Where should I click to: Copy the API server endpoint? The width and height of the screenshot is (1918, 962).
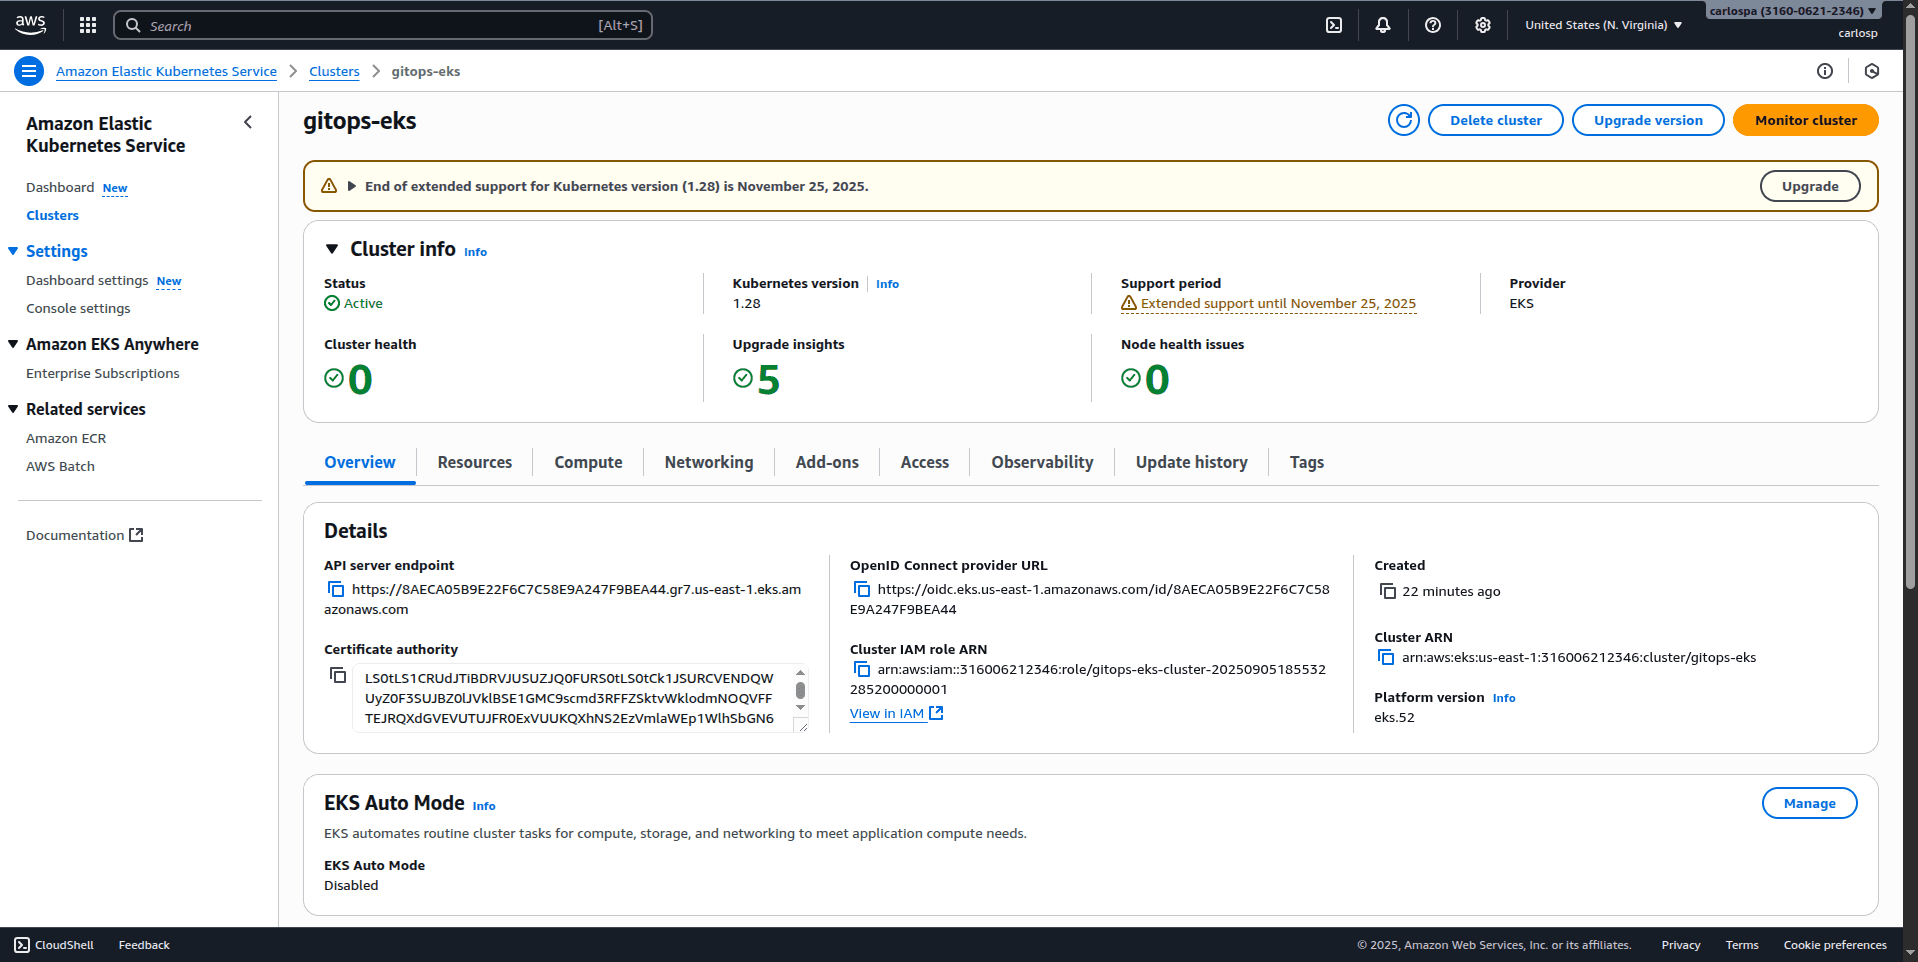[x=336, y=590]
